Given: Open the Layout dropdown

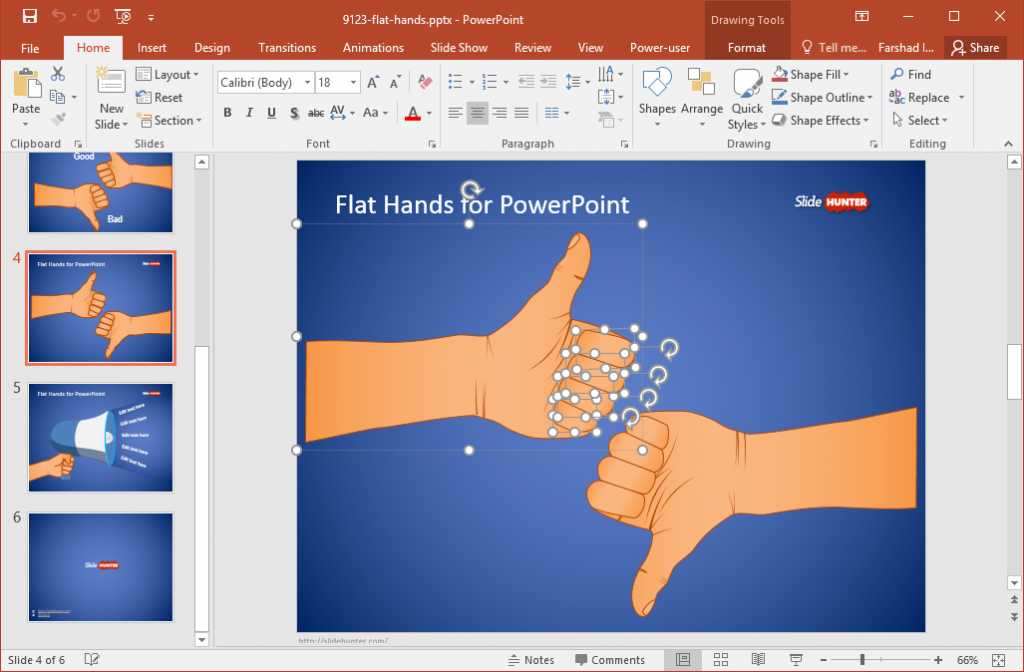Looking at the screenshot, I should (x=168, y=73).
